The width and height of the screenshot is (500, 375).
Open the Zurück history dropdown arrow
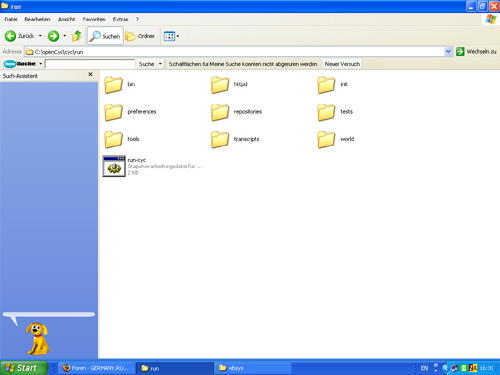coord(40,36)
